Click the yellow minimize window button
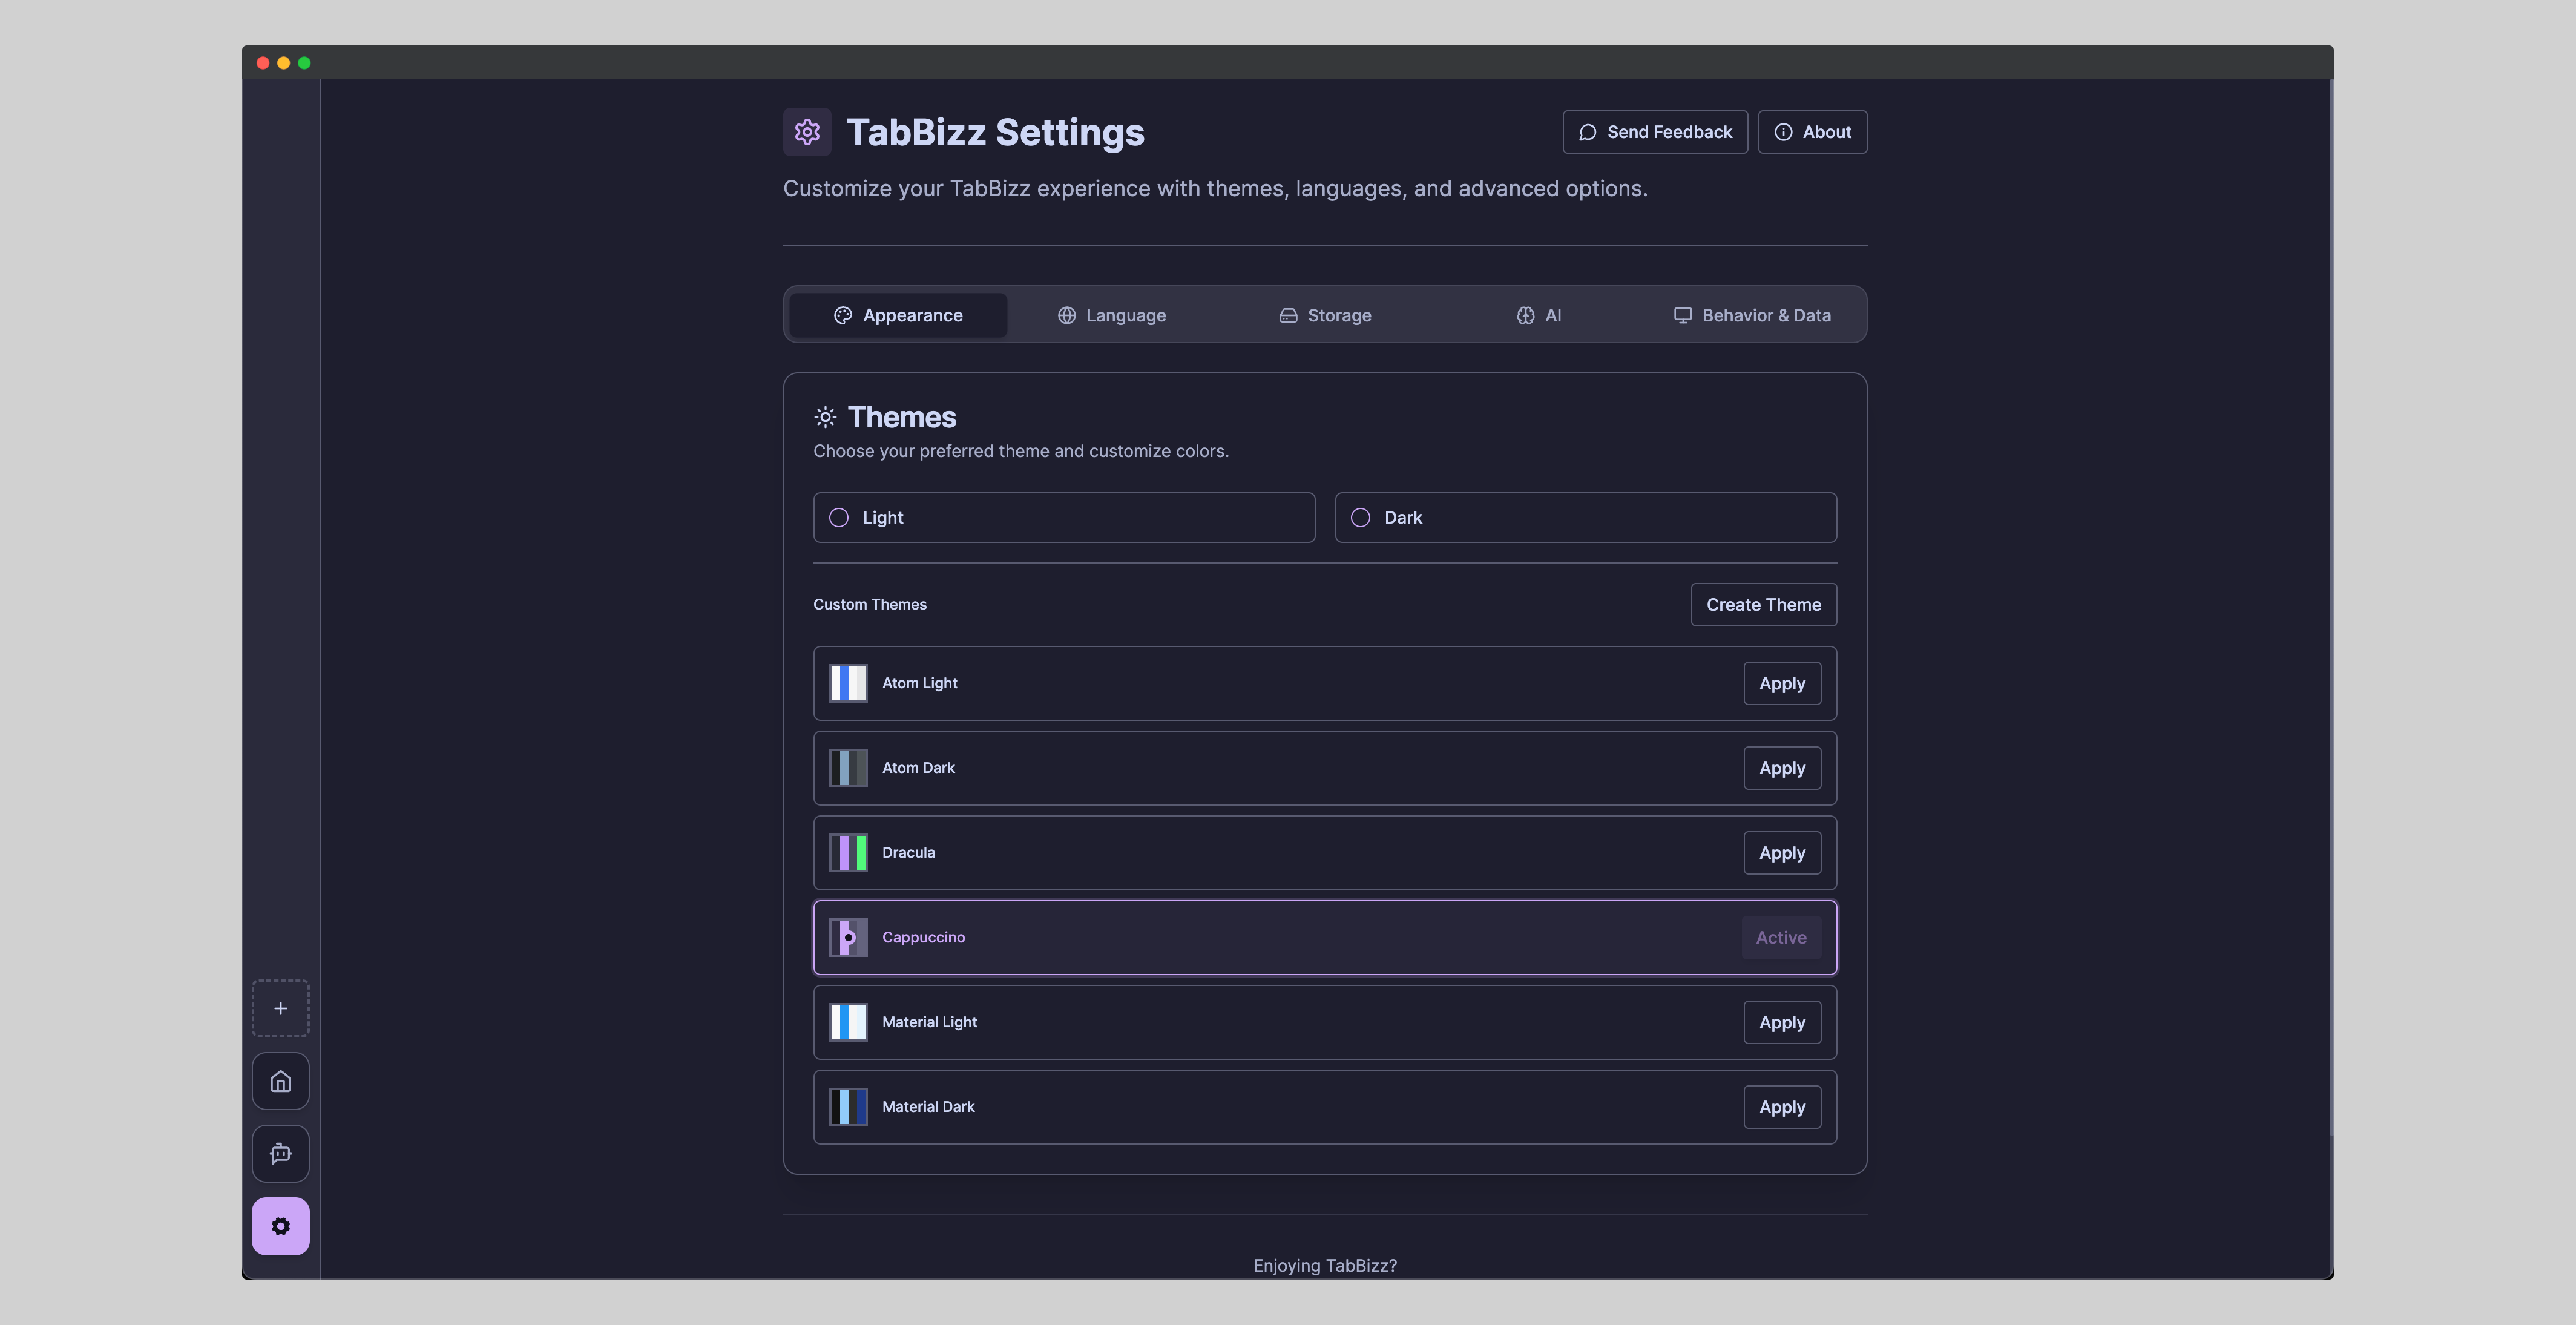The height and width of the screenshot is (1325, 2576). tap(284, 63)
